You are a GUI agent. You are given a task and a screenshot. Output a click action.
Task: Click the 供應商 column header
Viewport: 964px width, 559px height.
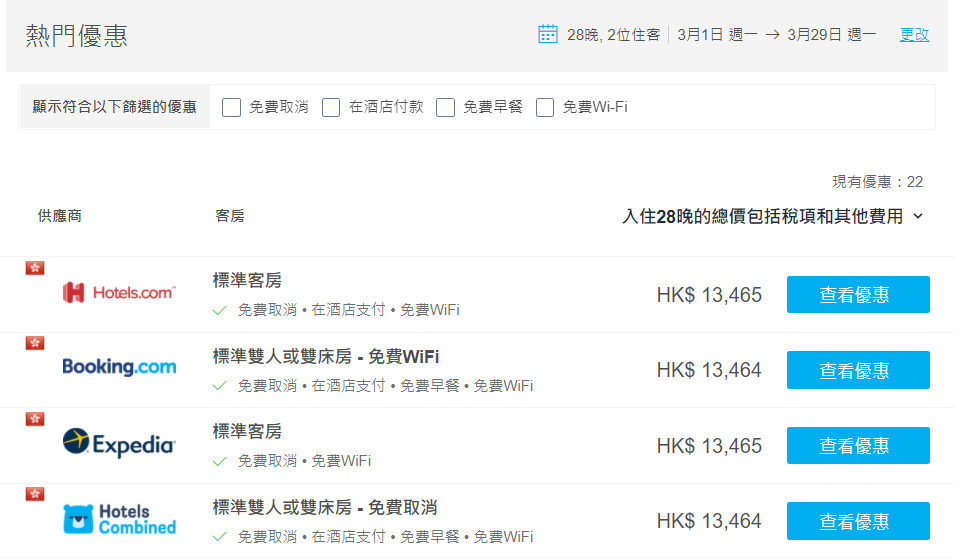(60, 216)
